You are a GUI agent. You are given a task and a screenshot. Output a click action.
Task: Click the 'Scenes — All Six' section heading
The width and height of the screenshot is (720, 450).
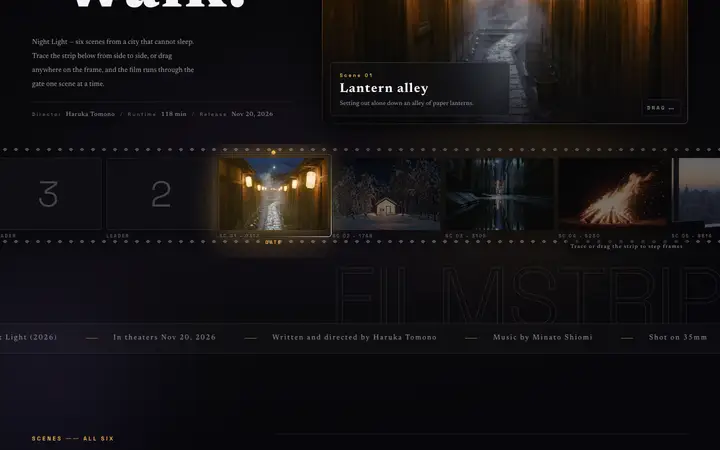tap(73, 439)
